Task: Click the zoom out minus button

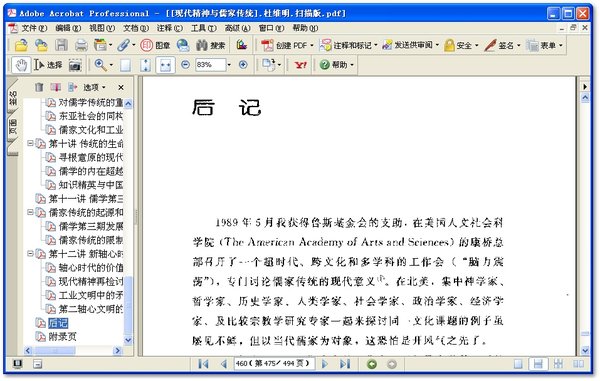Action: 185,65
